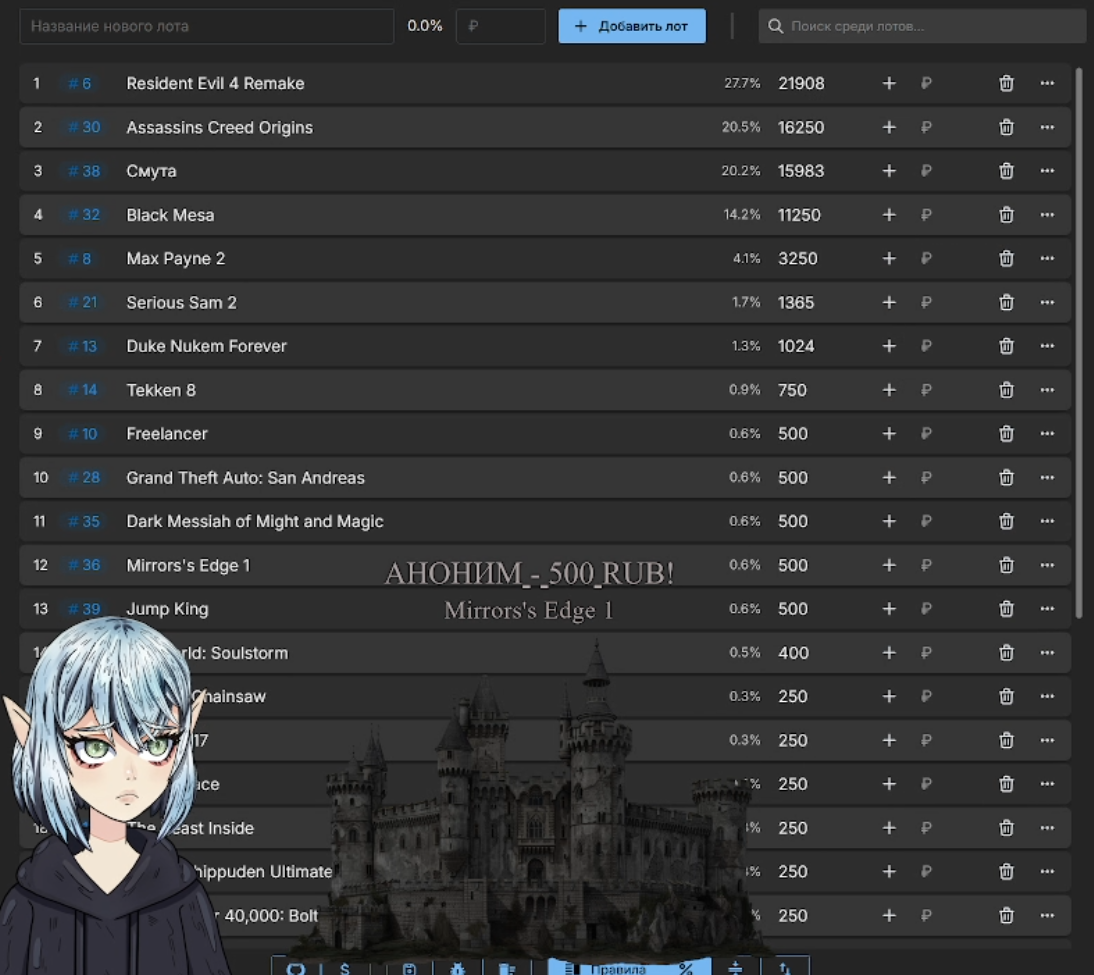Image resolution: width=1094 pixels, height=975 pixels.
Task: Open more options for Max Payne 2
Action: click(x=1047, y=258)
